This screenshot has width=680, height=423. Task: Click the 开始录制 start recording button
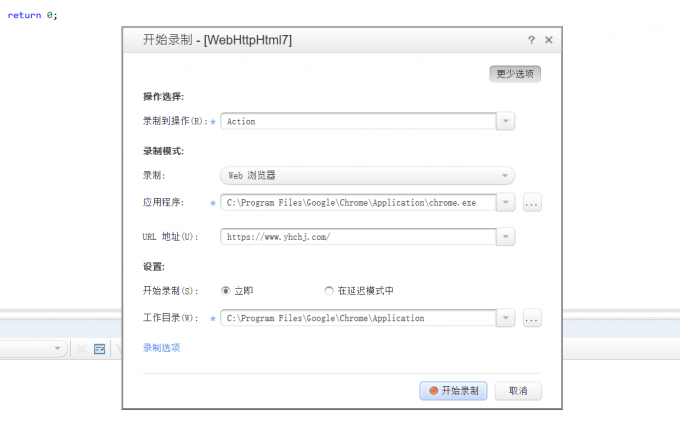[x=453, y=391]
